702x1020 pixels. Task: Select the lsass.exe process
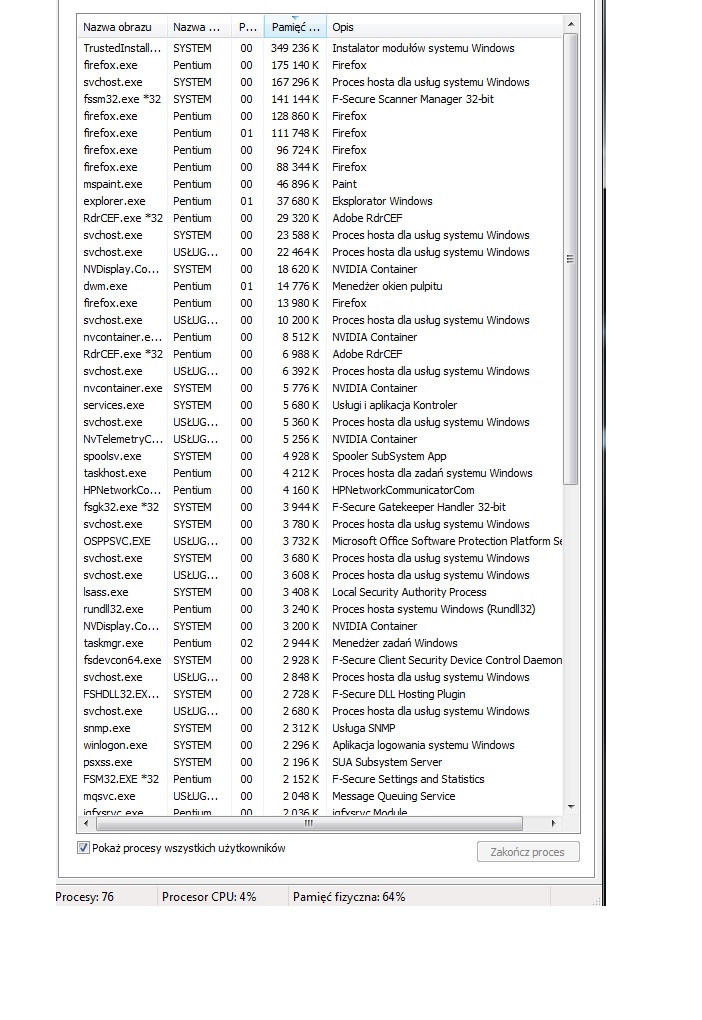[x=319, y=592]
